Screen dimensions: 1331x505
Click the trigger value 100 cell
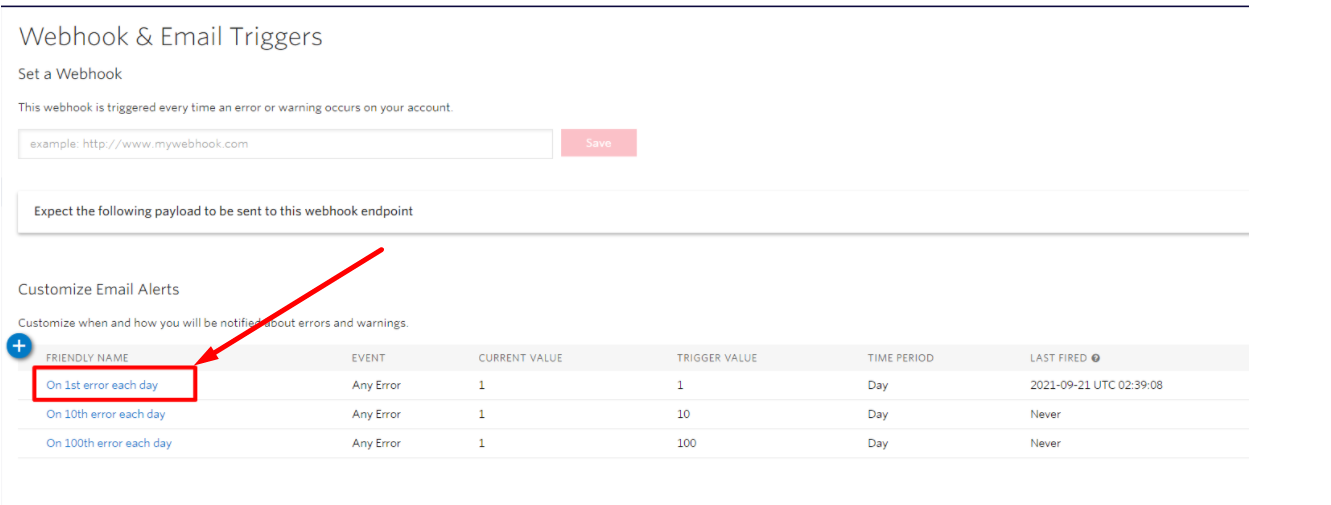(x=686, y=443)
